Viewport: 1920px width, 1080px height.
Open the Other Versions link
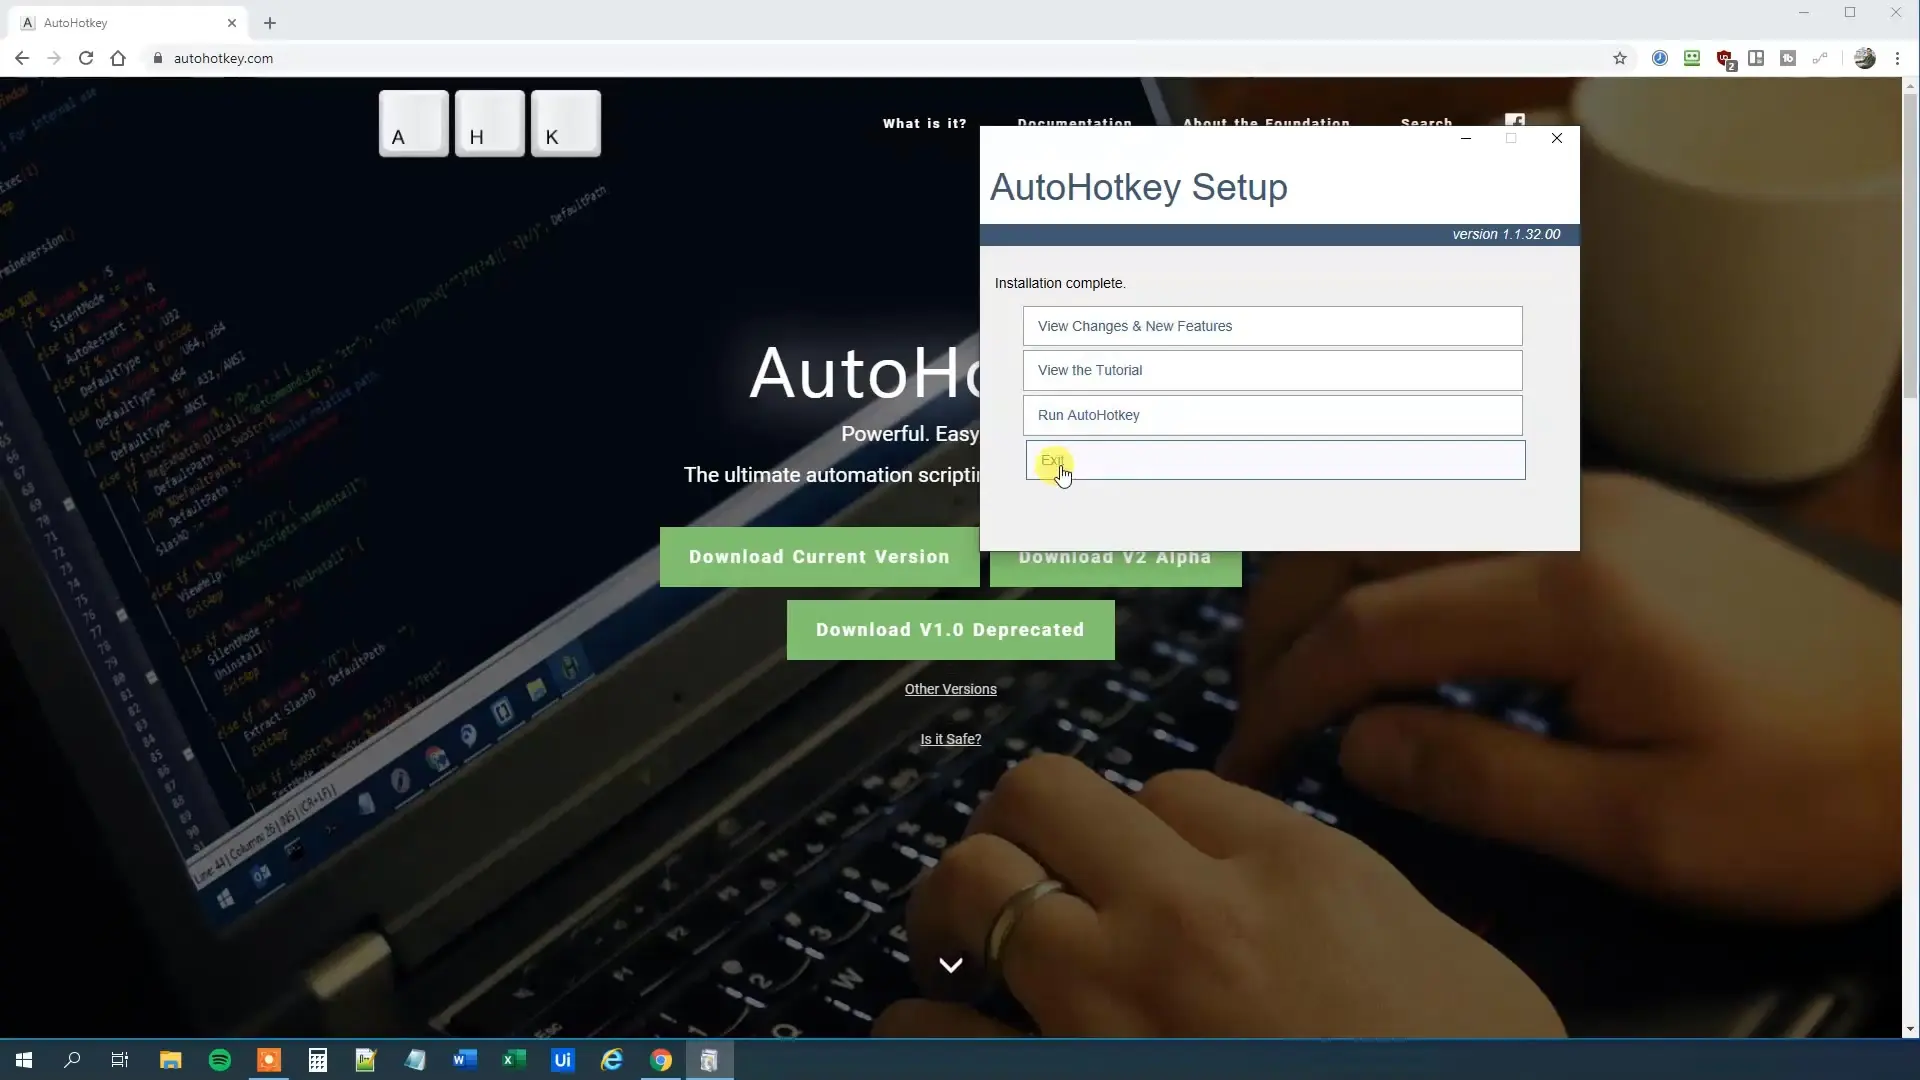click(950, 689)
